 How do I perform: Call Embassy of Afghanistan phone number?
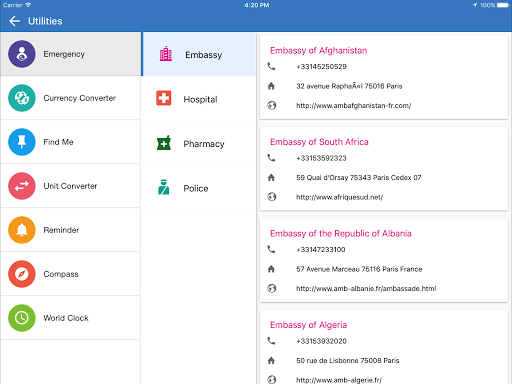[321, 67]
